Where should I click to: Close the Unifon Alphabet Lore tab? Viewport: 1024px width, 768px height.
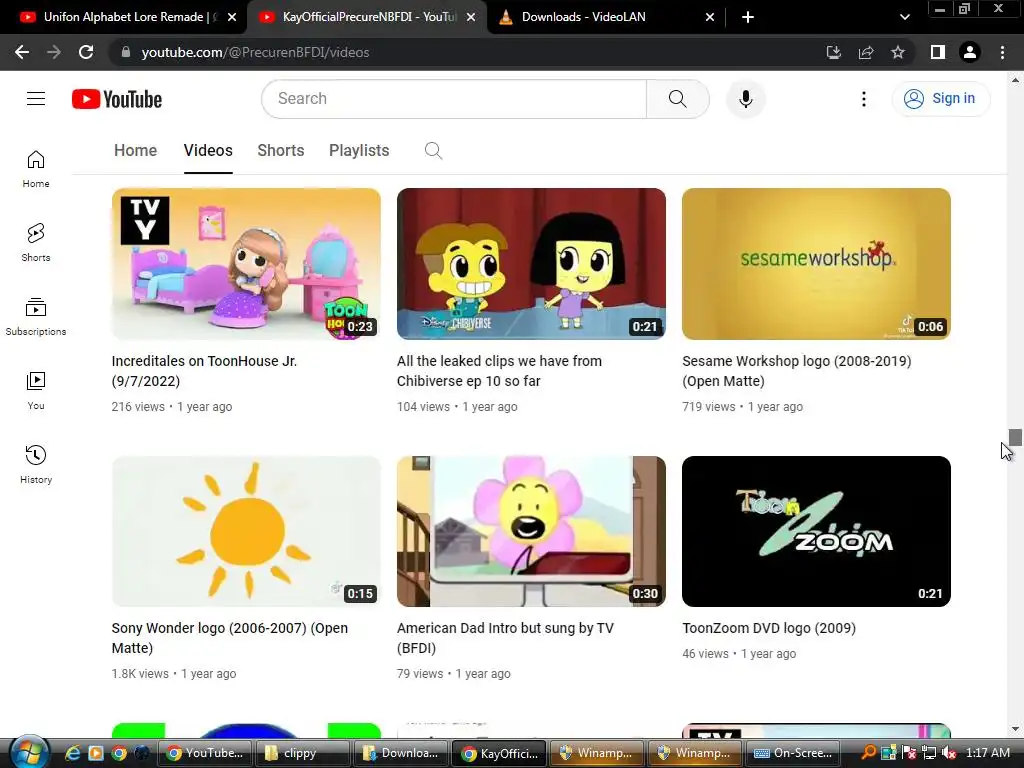232,18
